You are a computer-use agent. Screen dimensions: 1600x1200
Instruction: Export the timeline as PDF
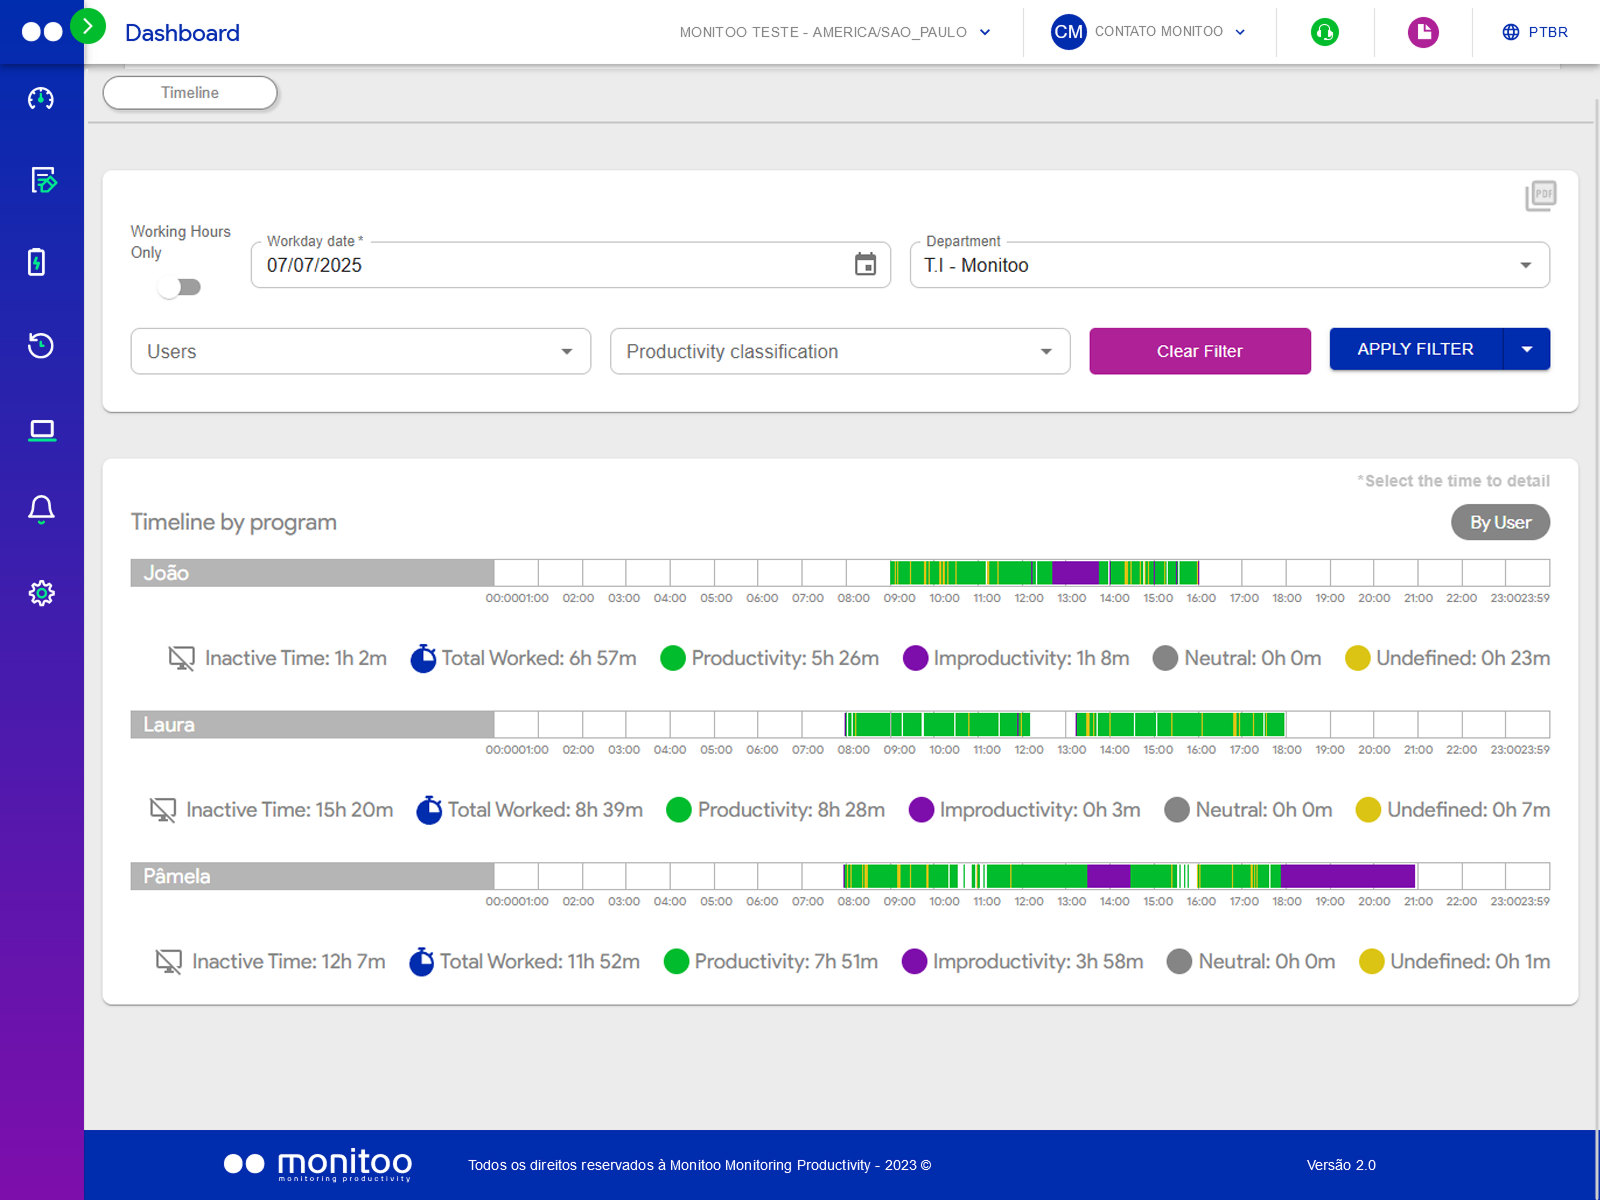pos(1541,196)
